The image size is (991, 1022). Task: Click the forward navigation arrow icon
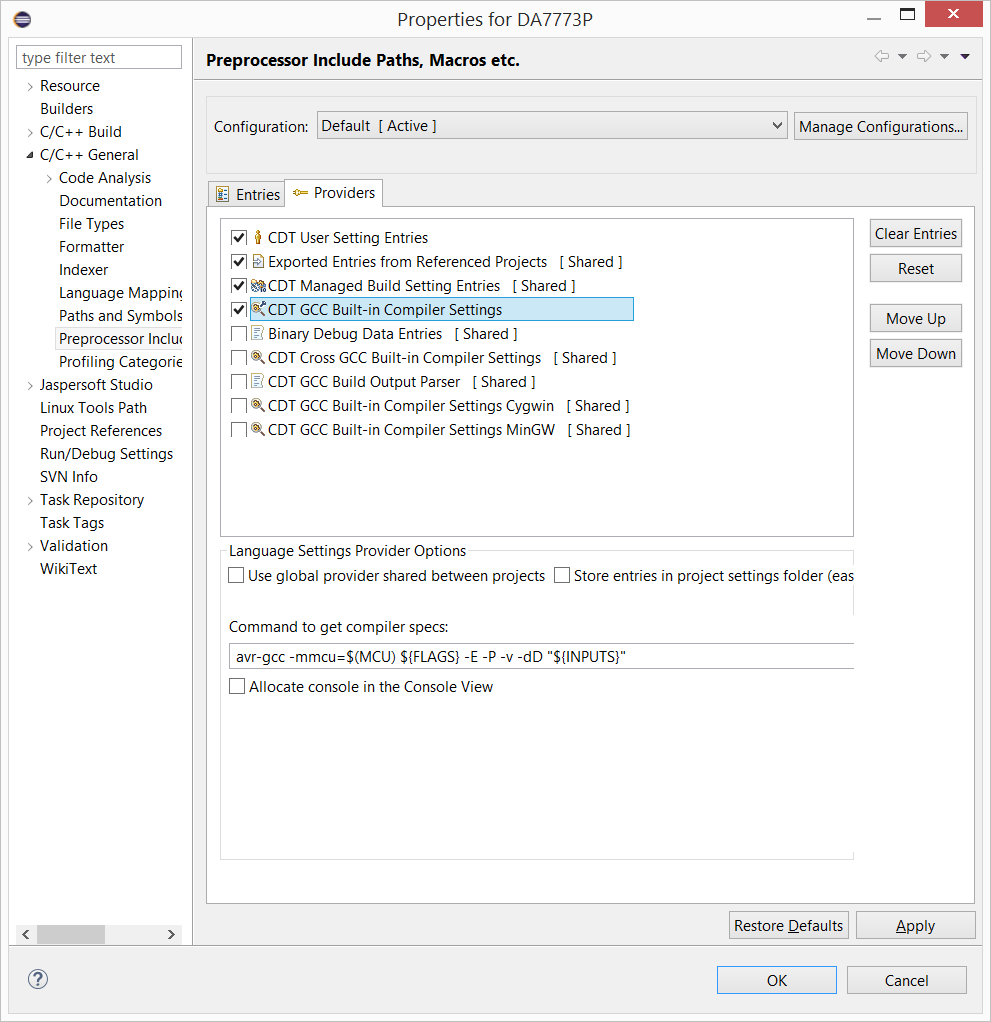tap(924, 56)
